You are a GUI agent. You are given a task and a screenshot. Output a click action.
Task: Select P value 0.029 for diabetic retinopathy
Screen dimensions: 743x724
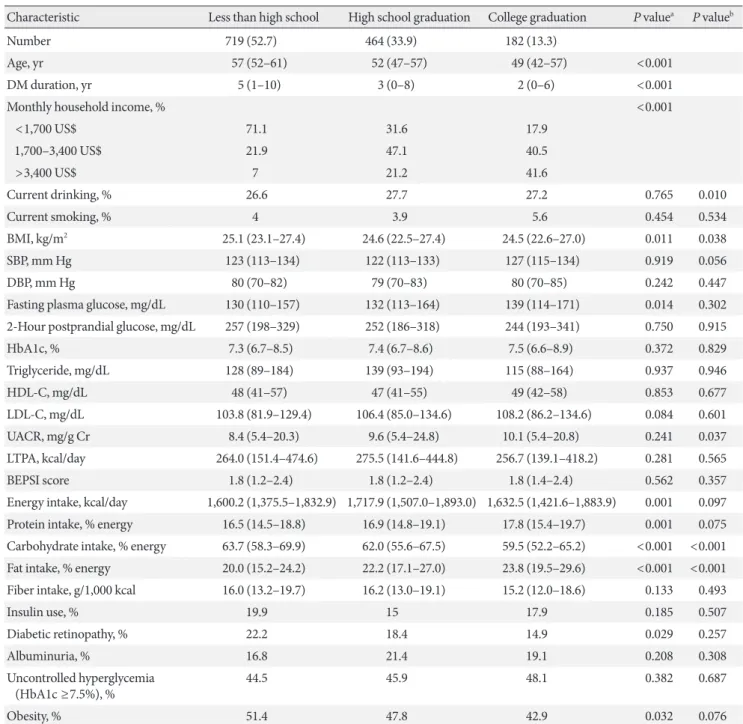tap(659, 634)
